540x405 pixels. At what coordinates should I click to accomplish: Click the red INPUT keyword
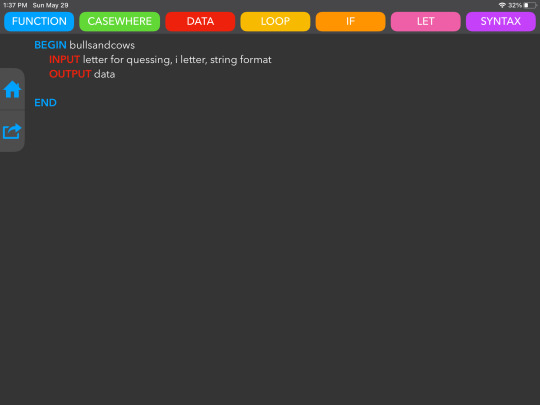pos(64,60)
